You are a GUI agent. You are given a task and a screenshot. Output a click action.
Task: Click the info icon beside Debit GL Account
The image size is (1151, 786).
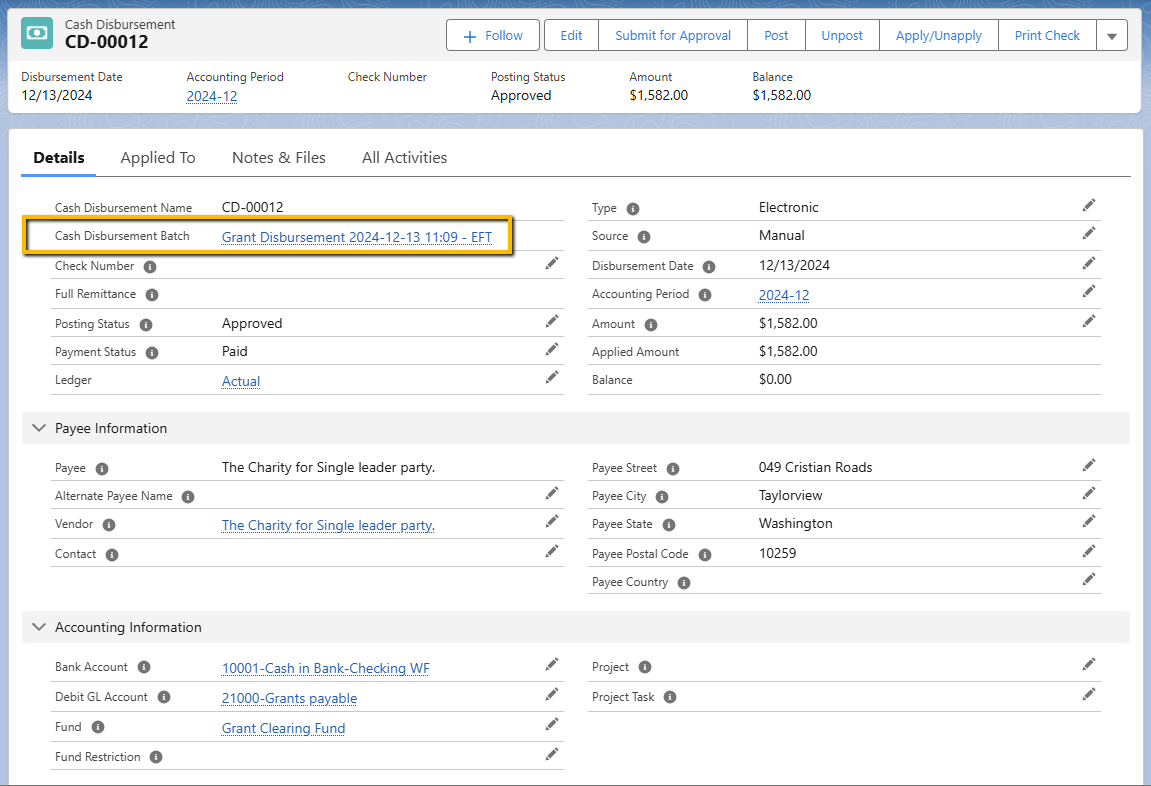point(164,697)
